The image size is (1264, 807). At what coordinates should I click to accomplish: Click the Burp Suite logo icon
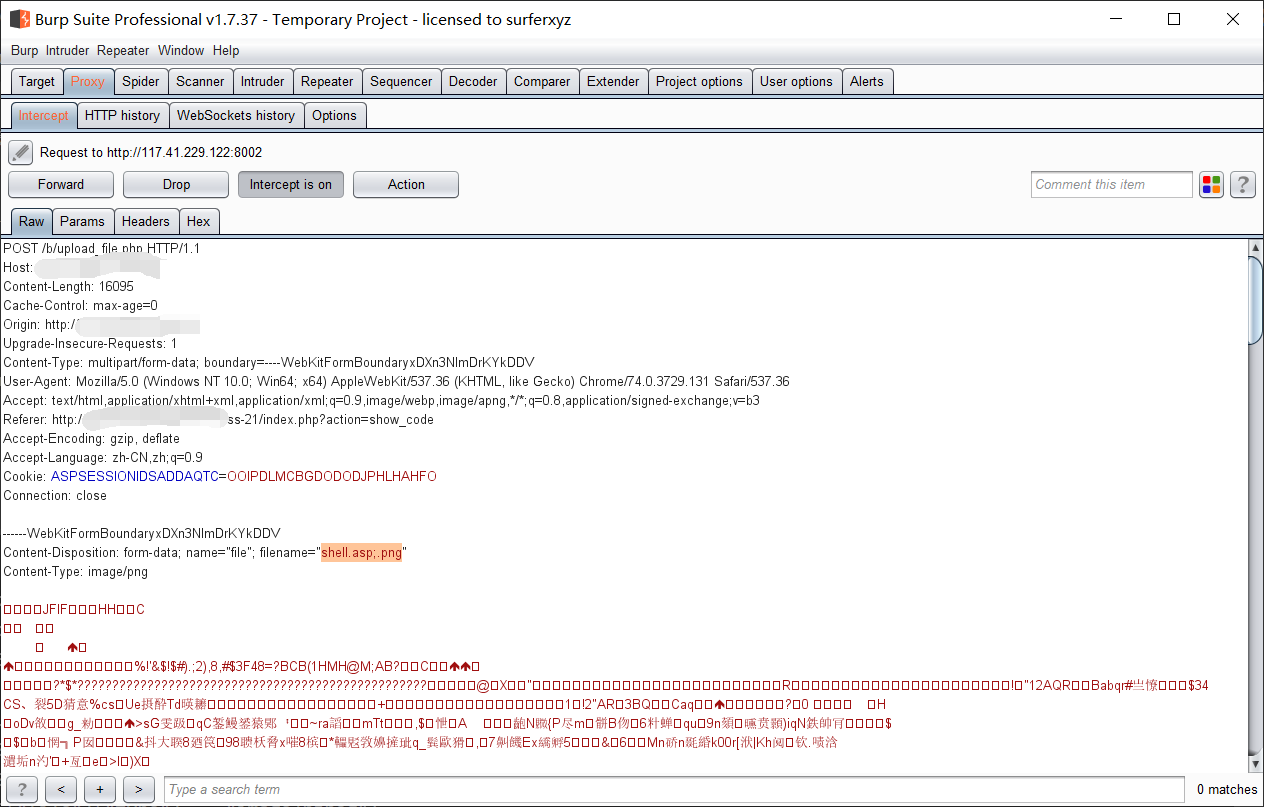tap(19, 19)
